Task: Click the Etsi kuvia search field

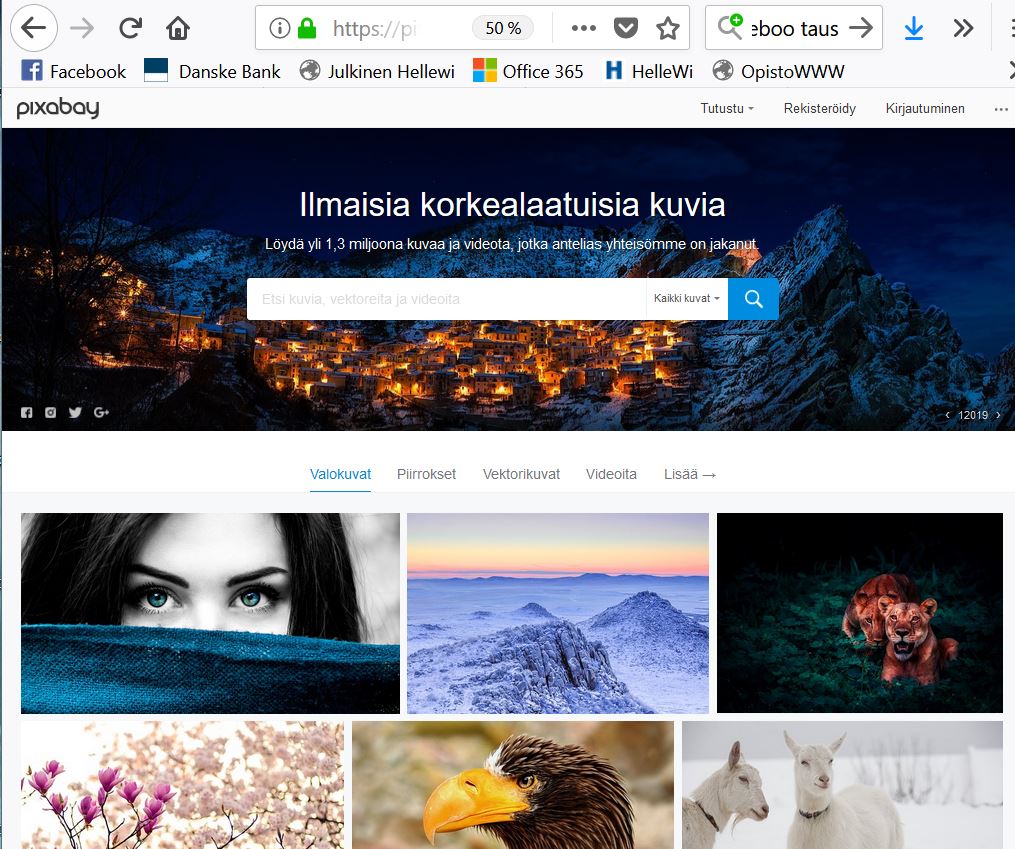Action: [x=446, y=299]
